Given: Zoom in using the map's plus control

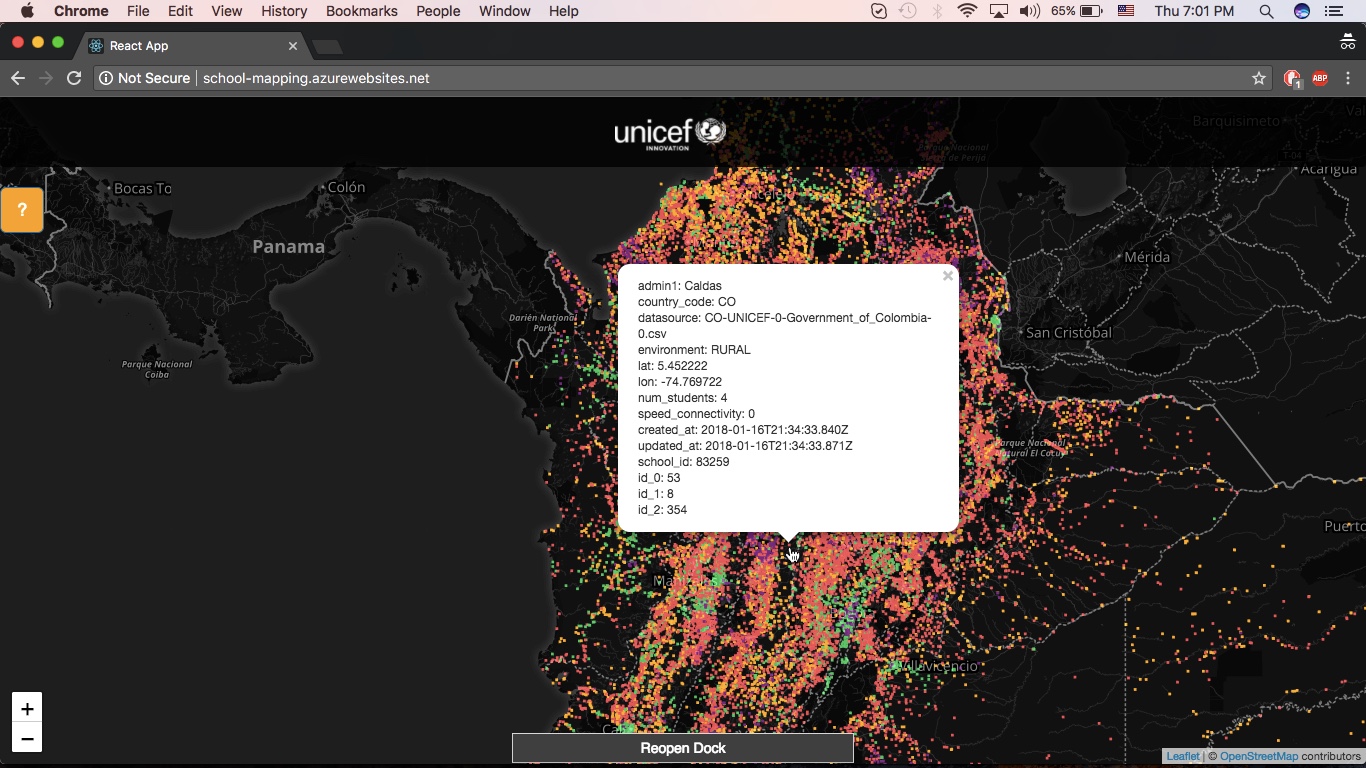Looking at the screenshot, I should [26, 708].
